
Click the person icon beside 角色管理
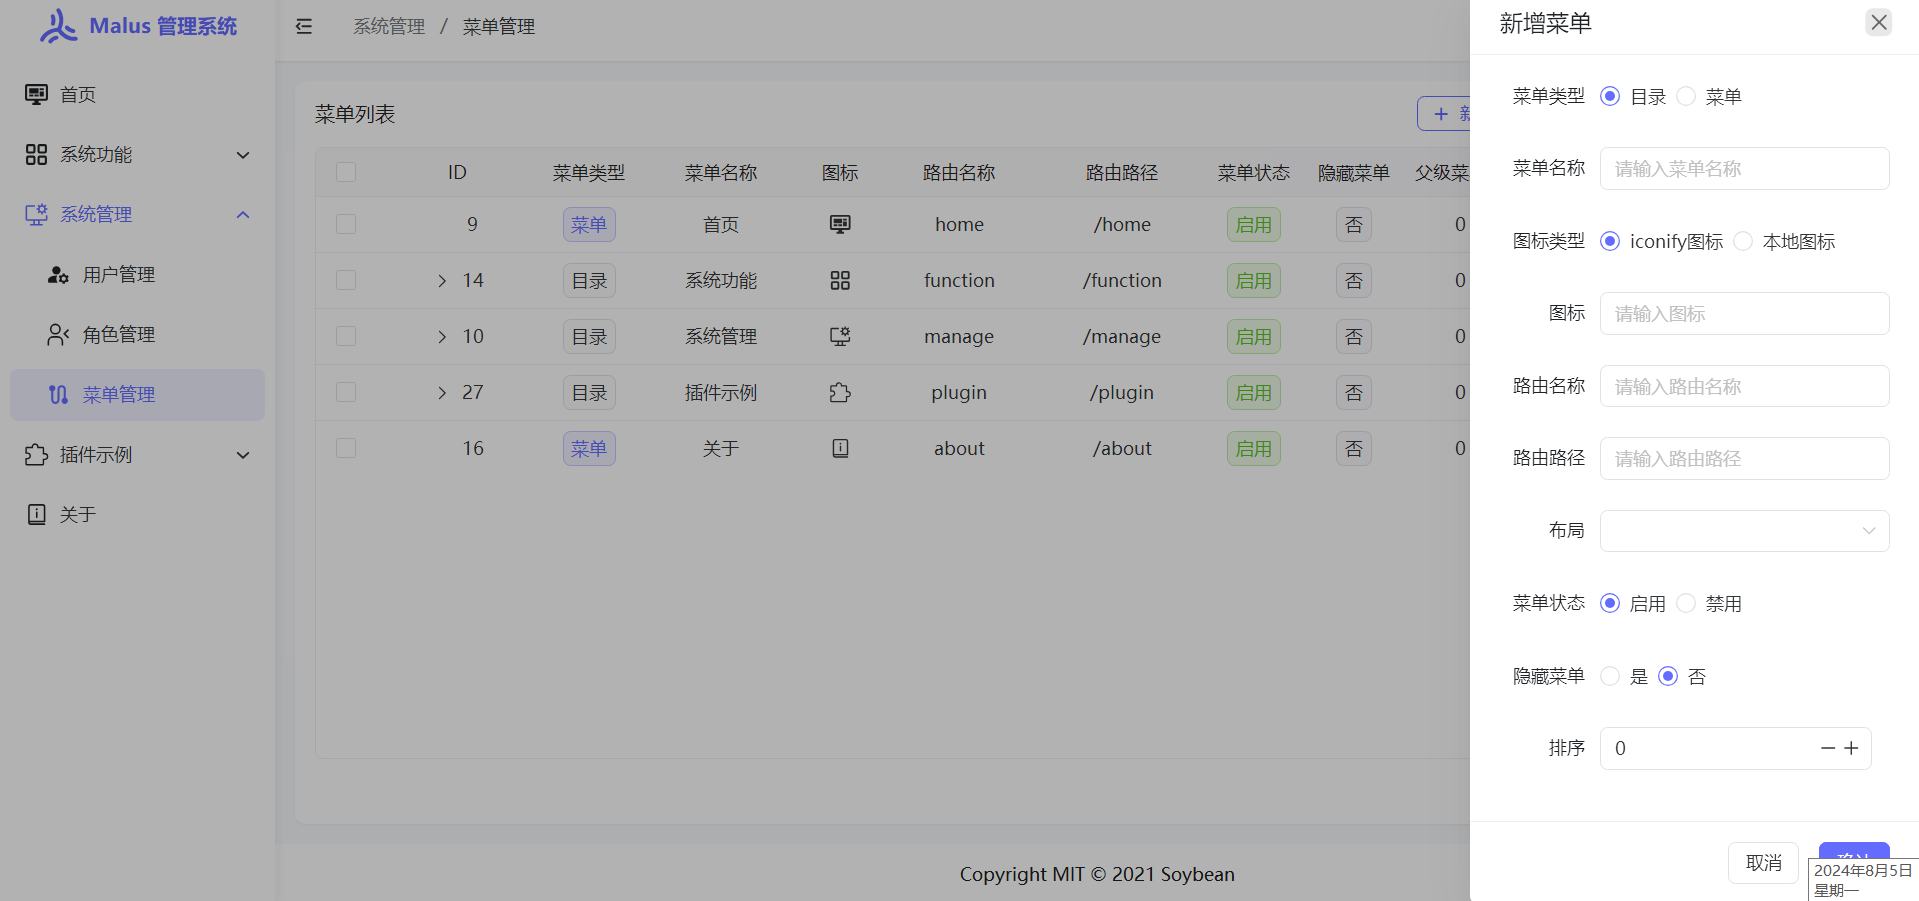[x=59, y=334]
